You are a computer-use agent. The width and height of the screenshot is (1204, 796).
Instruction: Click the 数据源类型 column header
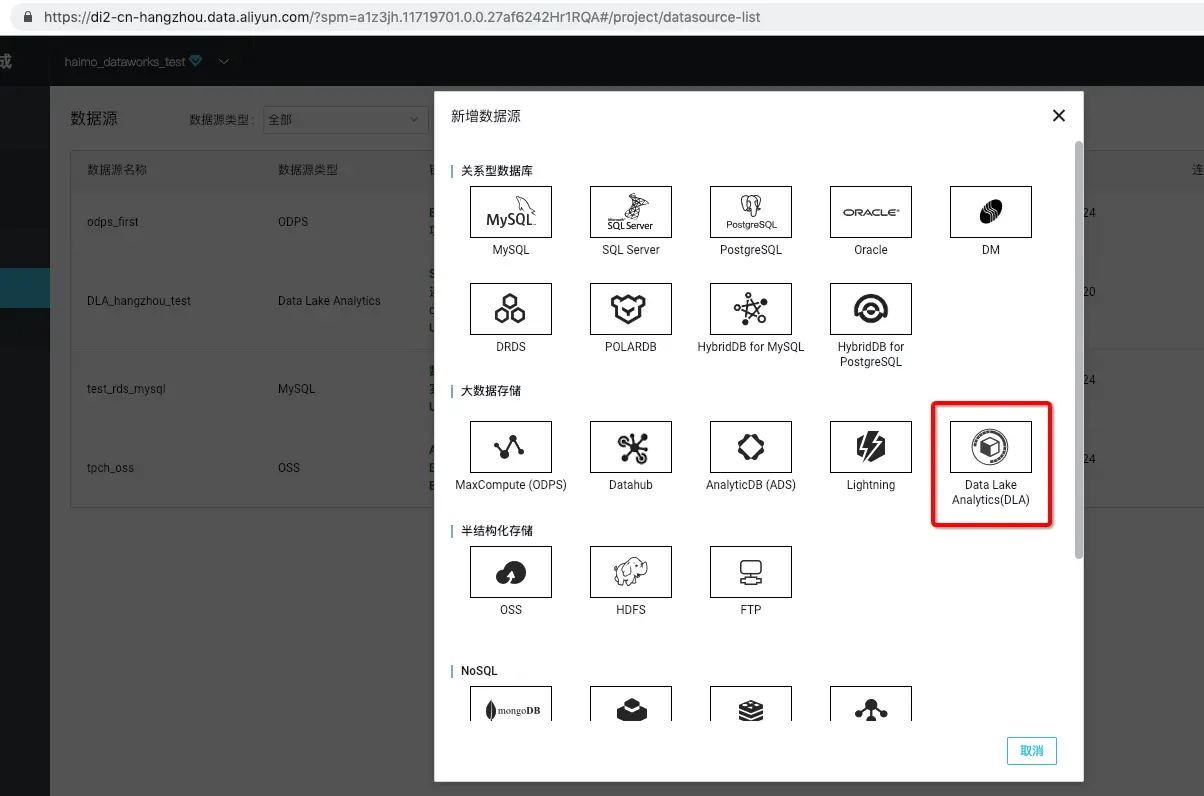(308, 170)
